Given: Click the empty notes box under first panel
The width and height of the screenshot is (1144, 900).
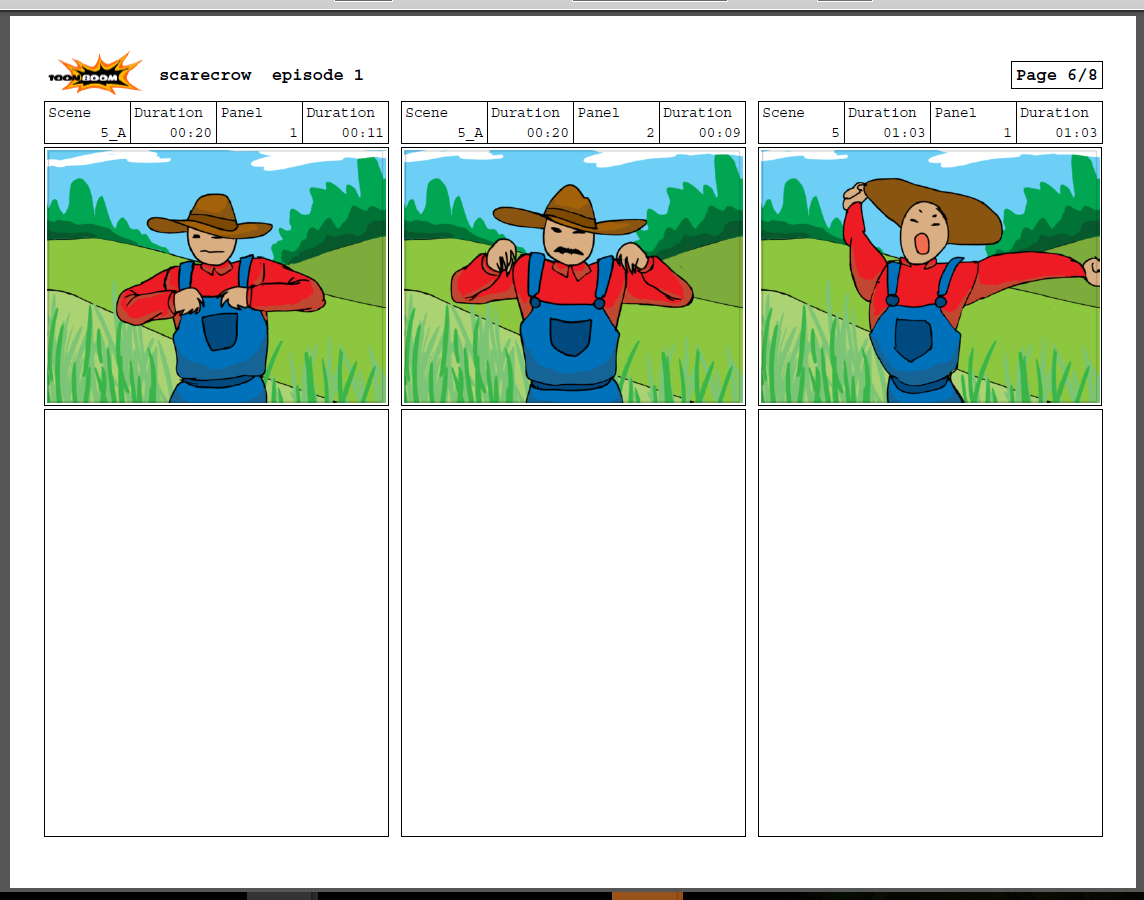Looking at the screenshot, I should (x=217, y=623).
